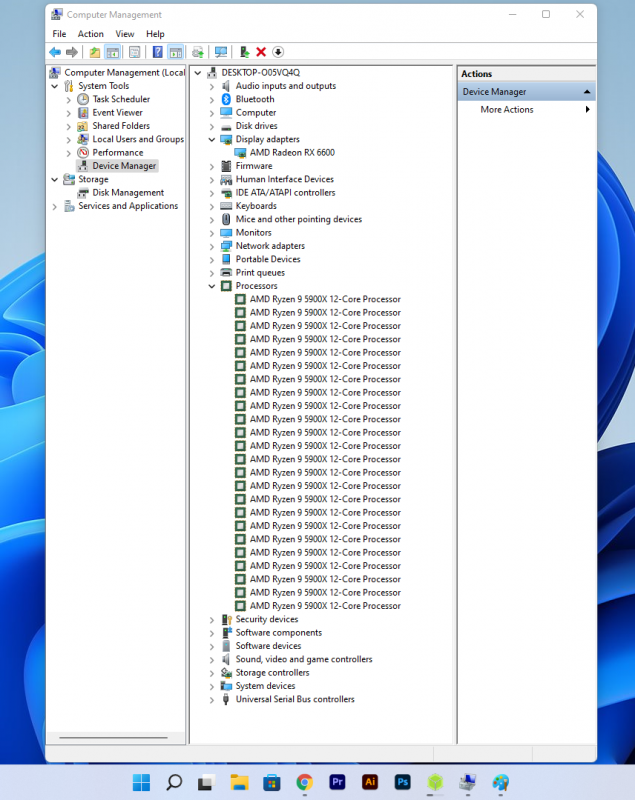This screenshot has width=635, height=800.
Task: Click the Print toolbar icon
Action: pyautogui.click(x=198, y=52)
